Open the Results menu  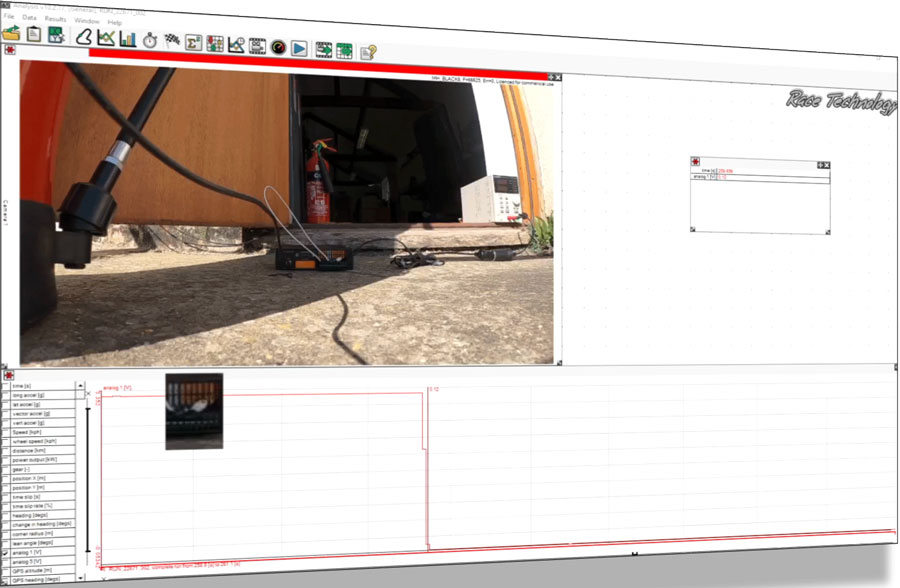tap(55, 19)
